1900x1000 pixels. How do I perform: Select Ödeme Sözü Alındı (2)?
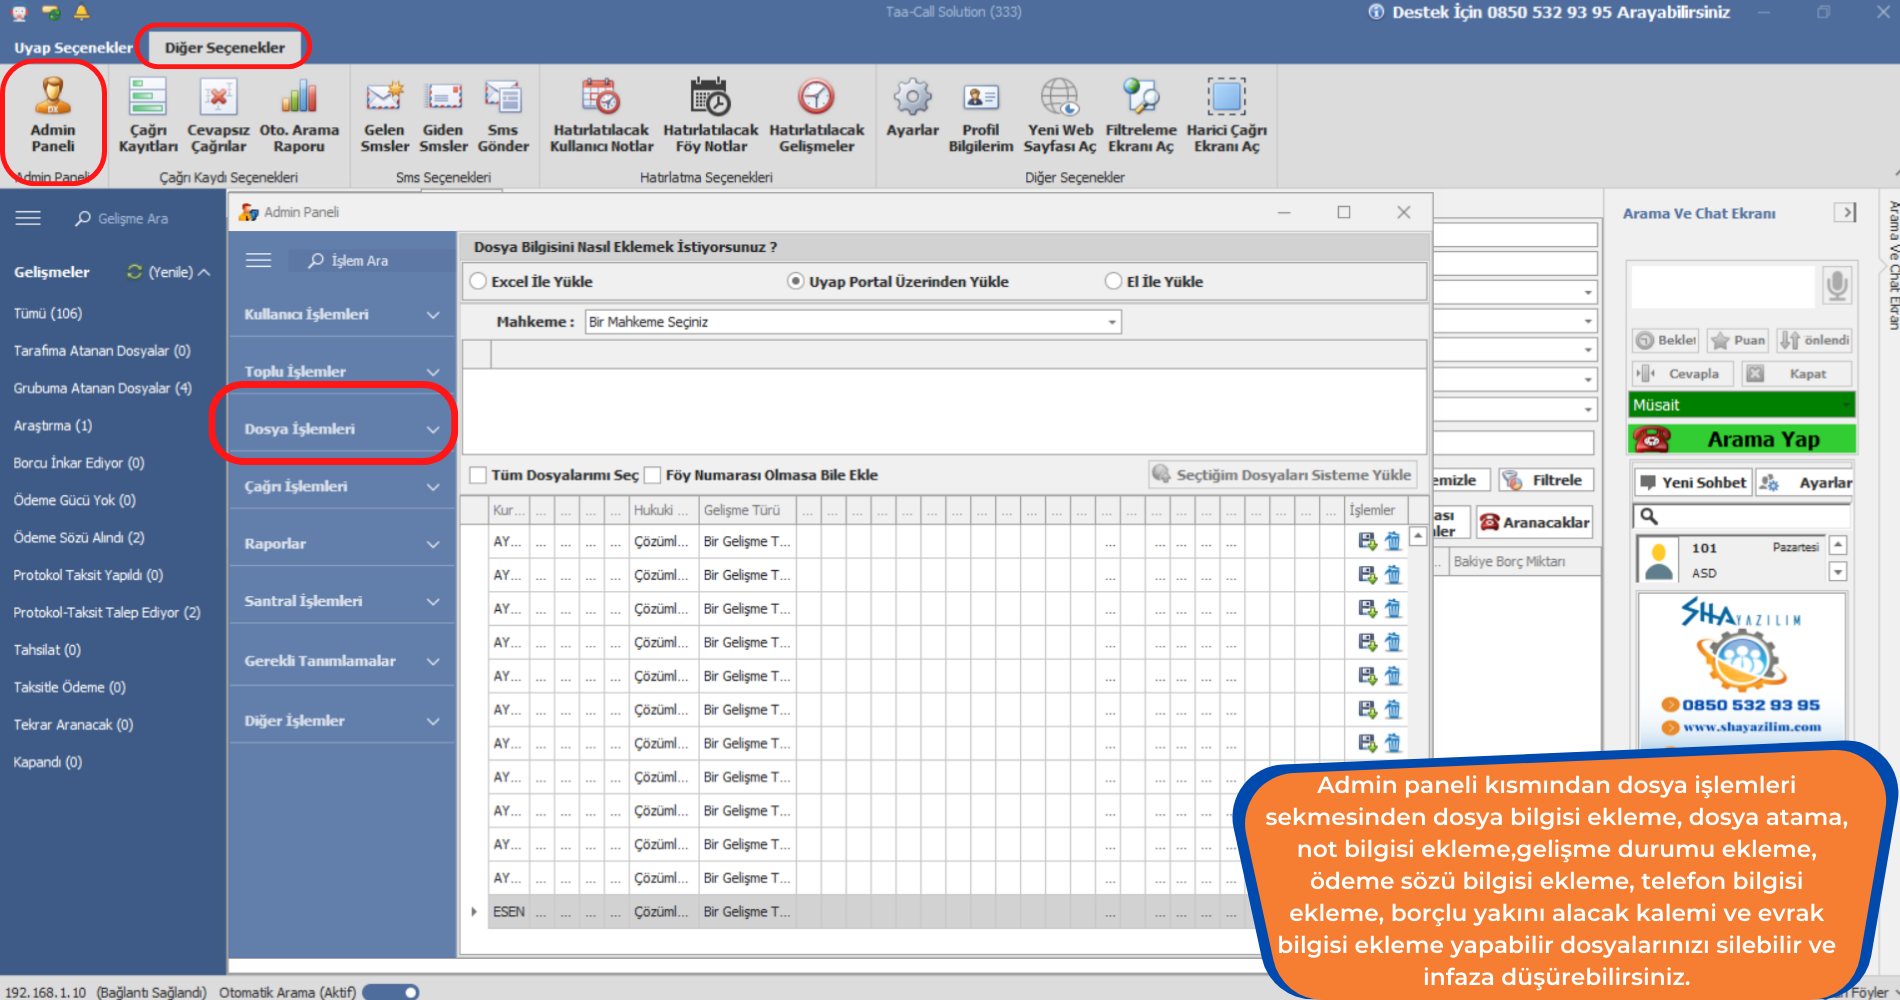[79, 538]
